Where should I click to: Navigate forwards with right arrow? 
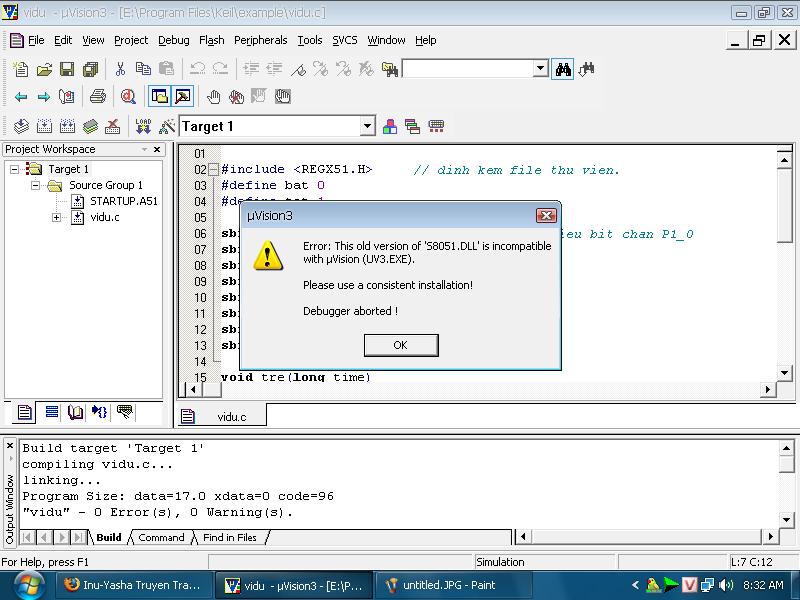[44, 96]
